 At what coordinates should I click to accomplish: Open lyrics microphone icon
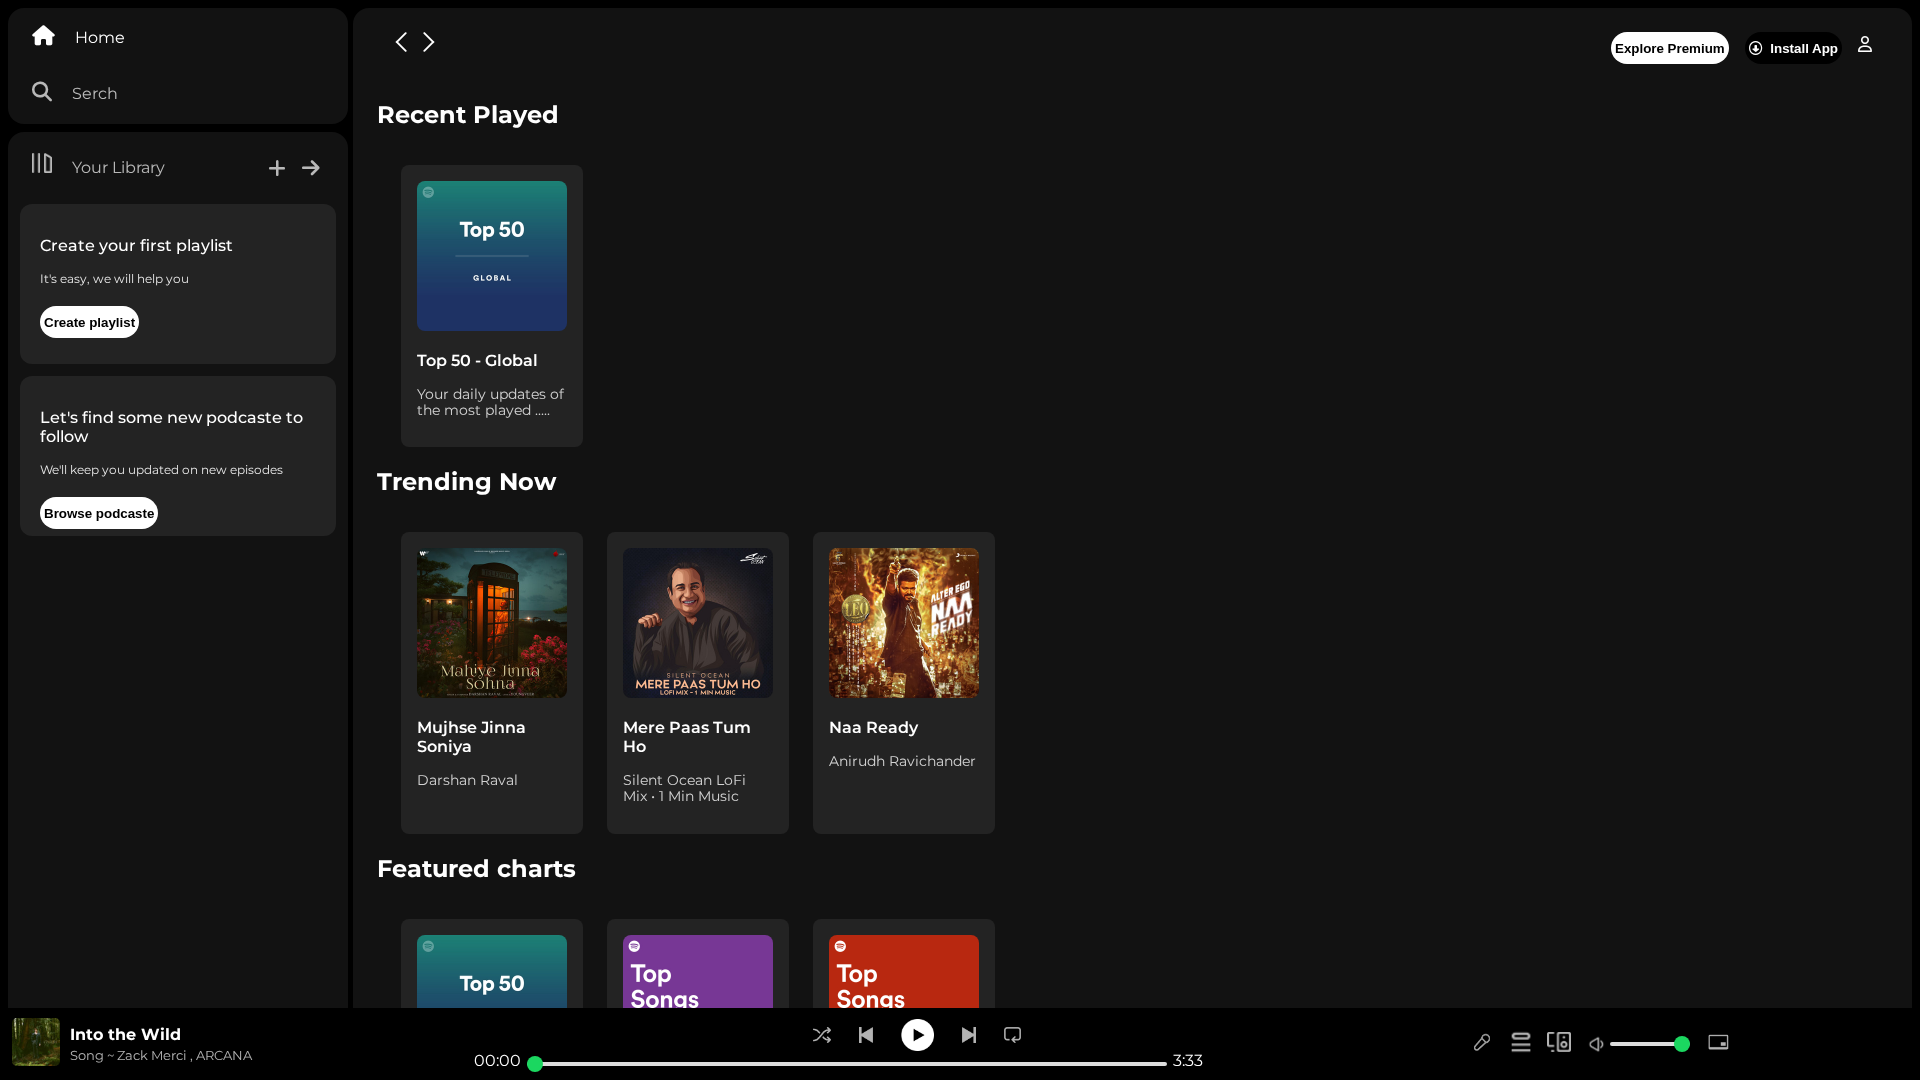1482,1043
